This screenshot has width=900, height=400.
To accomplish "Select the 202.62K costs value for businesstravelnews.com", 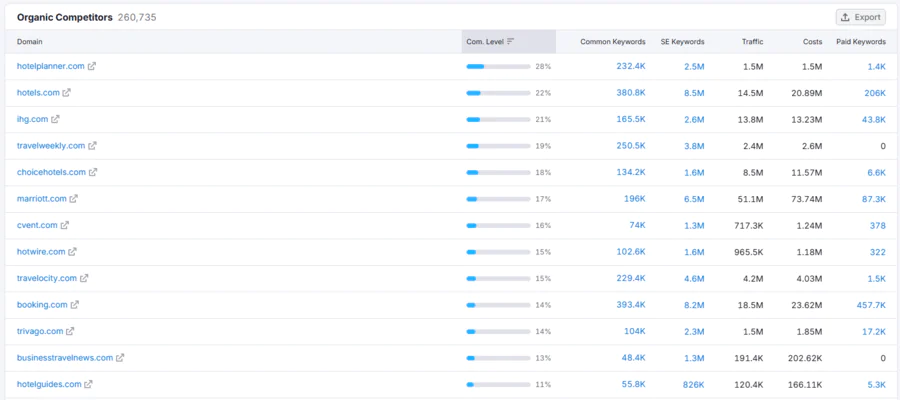I will click(806, 358).
